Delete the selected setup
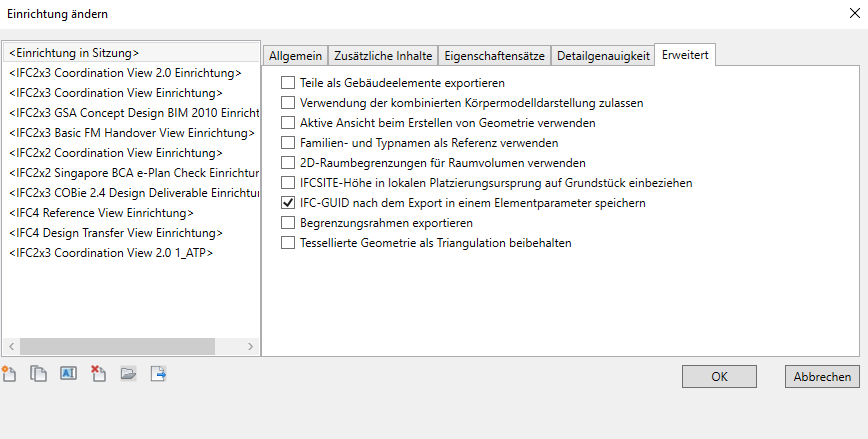This screenshot has height=439, width=868. [98, 375]
